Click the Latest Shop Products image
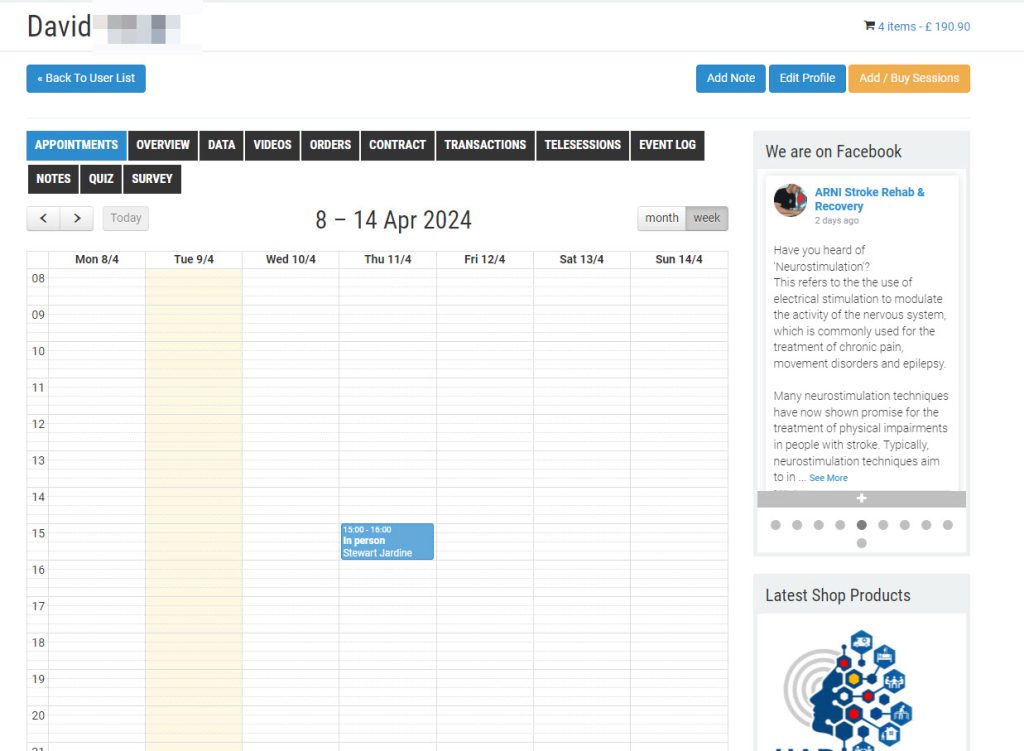The image size is (1024, 751). point(861,690)
